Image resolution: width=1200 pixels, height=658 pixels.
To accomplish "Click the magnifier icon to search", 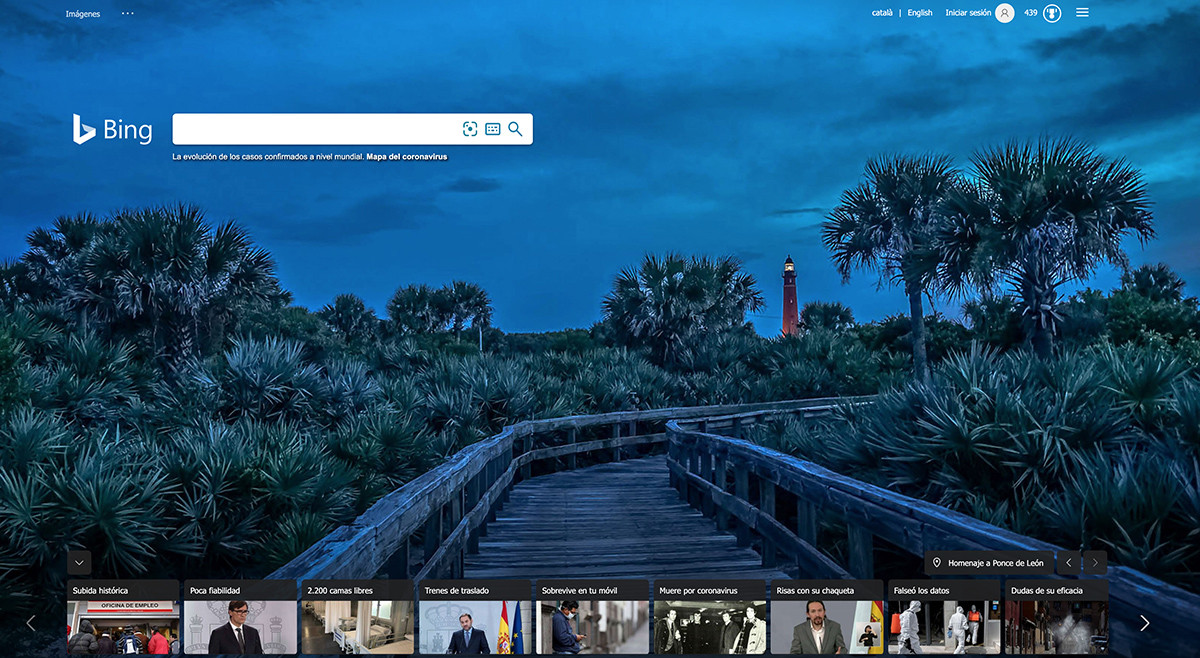I will pos(515,128).
